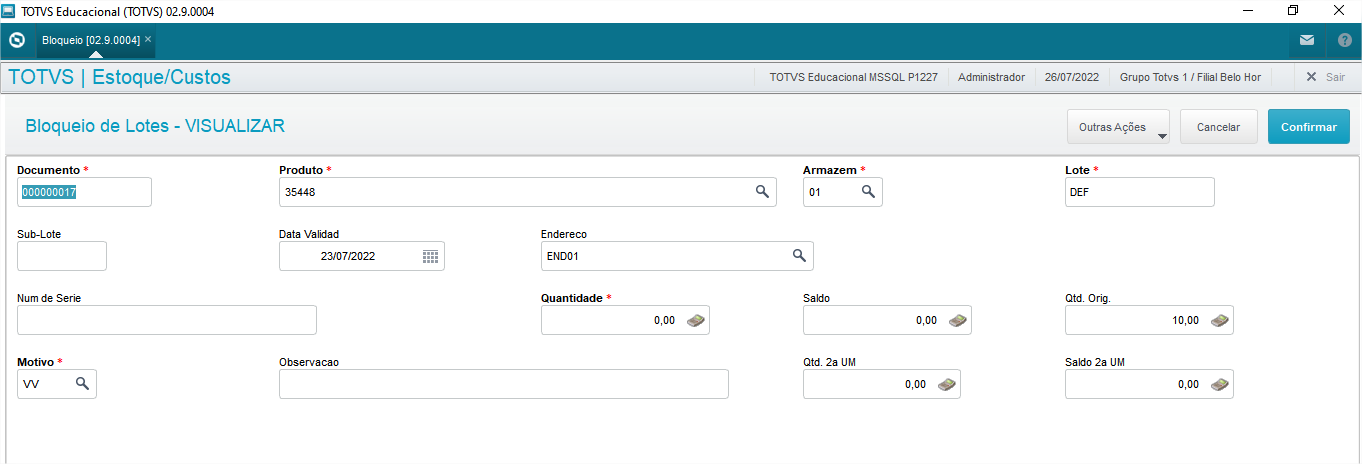Click the Produto search magnifier icon
The height and width of the screenshot is (464, 1362).
(x=761, y=192)
